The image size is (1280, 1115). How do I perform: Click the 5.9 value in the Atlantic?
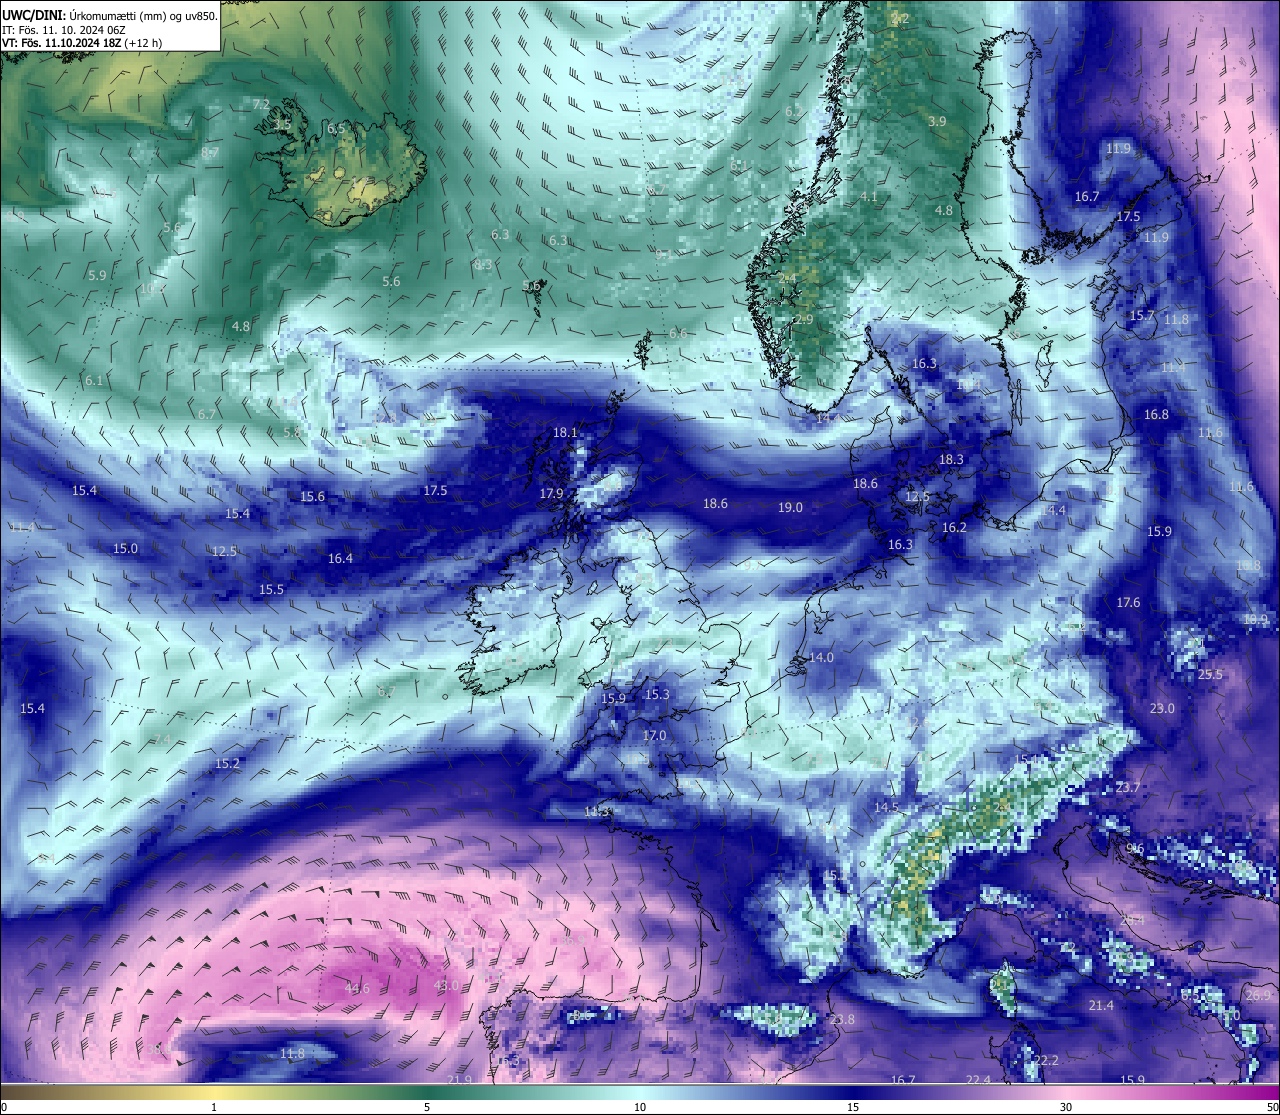97,275
